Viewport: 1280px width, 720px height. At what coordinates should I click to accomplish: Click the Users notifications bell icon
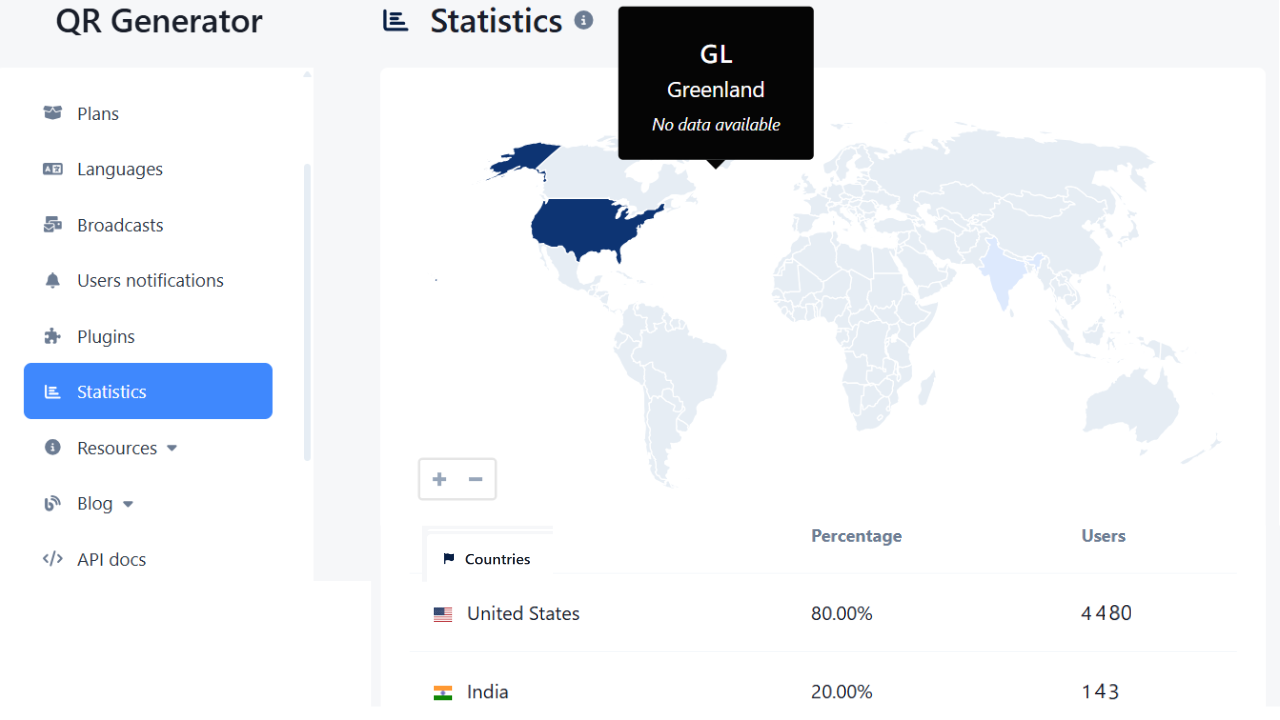coord(52,280)
